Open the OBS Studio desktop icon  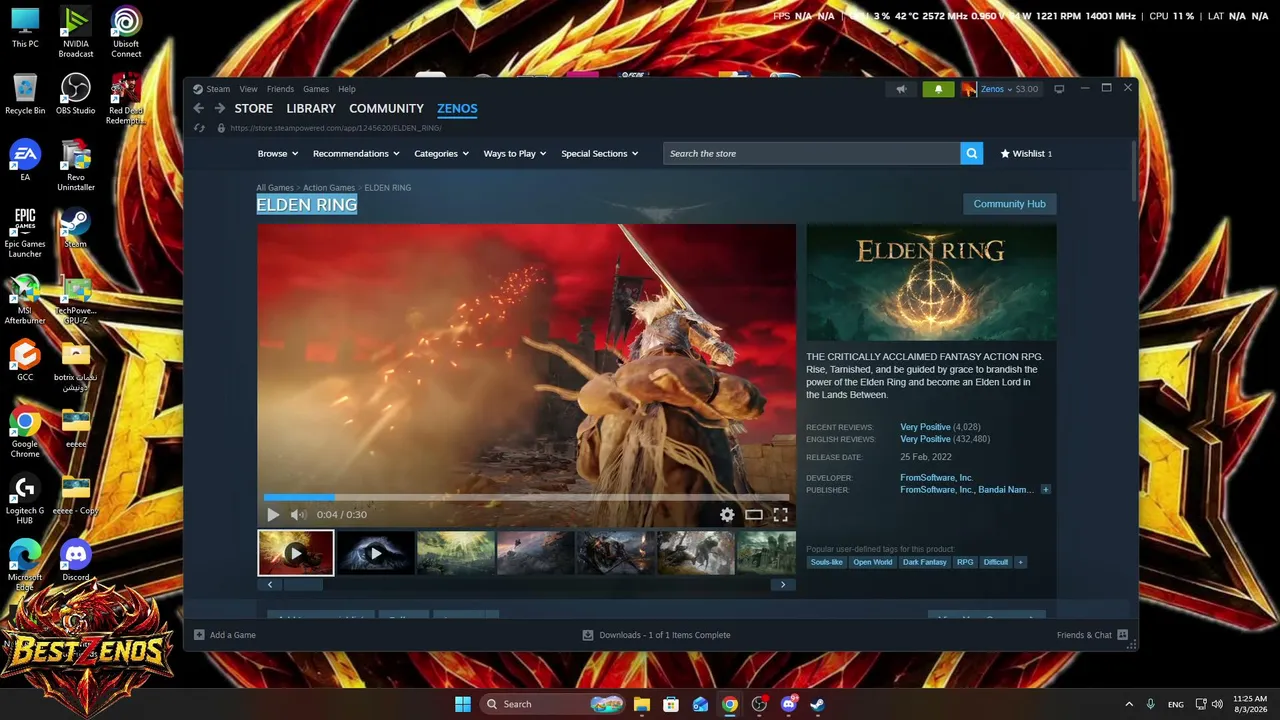[76, 94]
